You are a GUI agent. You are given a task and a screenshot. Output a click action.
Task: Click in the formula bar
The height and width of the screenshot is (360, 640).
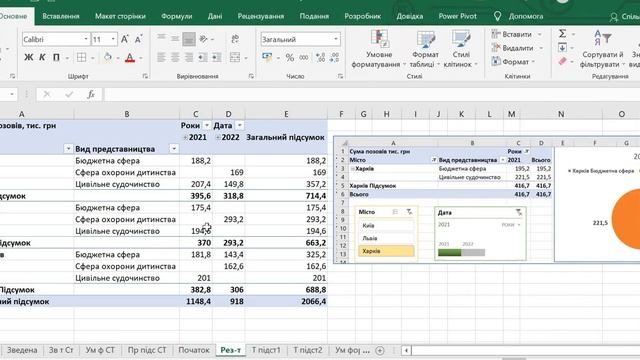pos(371,94)
